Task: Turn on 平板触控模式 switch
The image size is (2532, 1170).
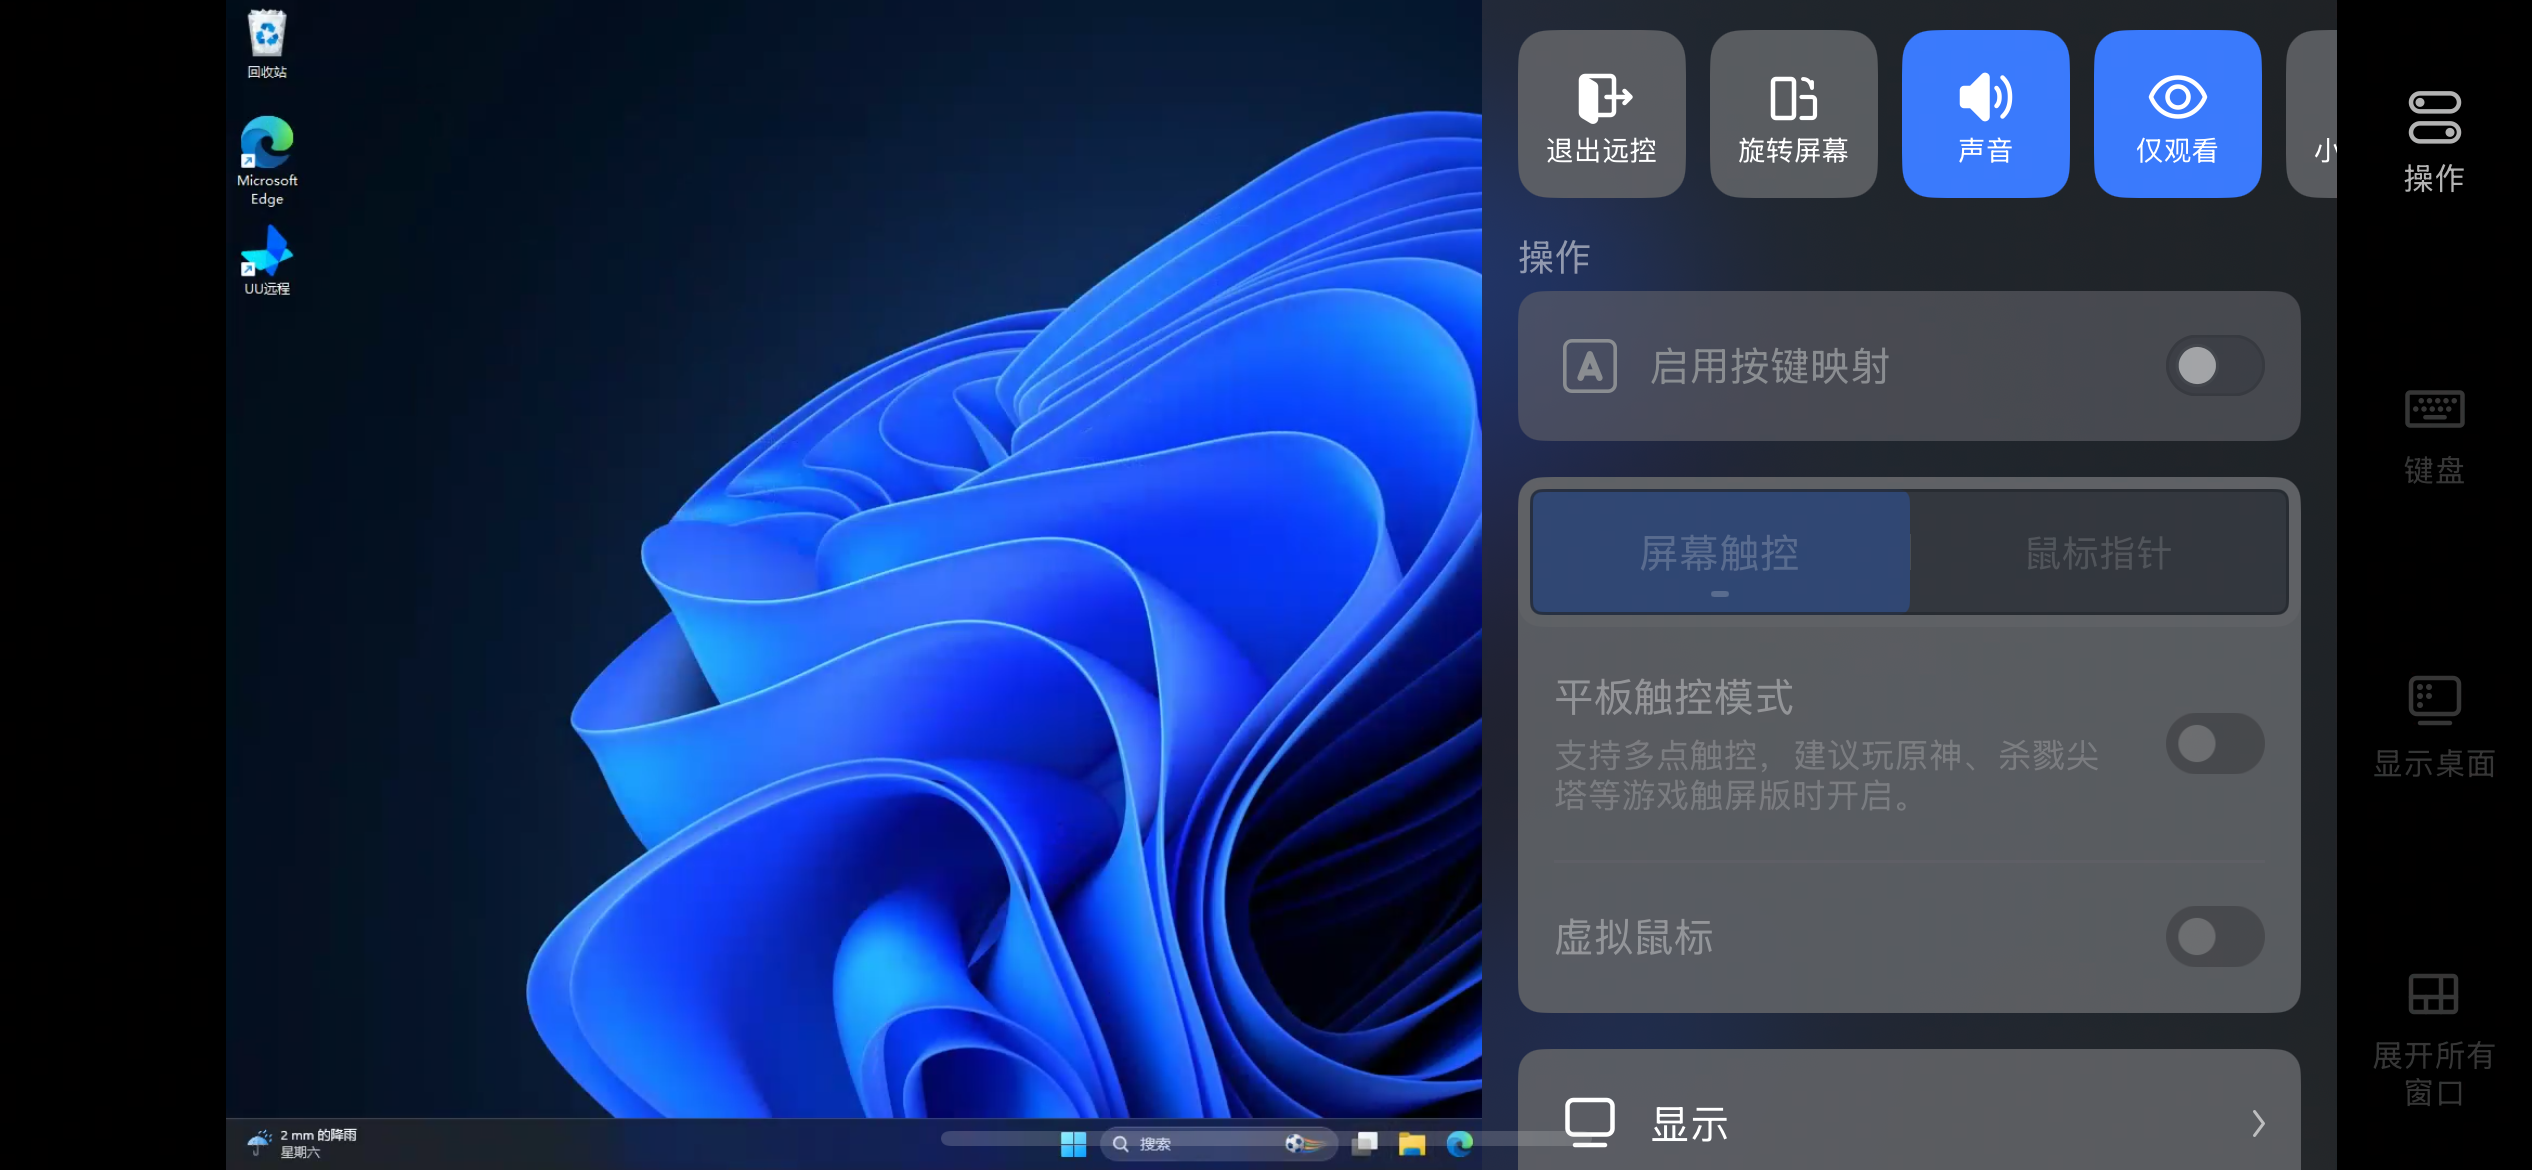Action: [x=2214, y=743]
